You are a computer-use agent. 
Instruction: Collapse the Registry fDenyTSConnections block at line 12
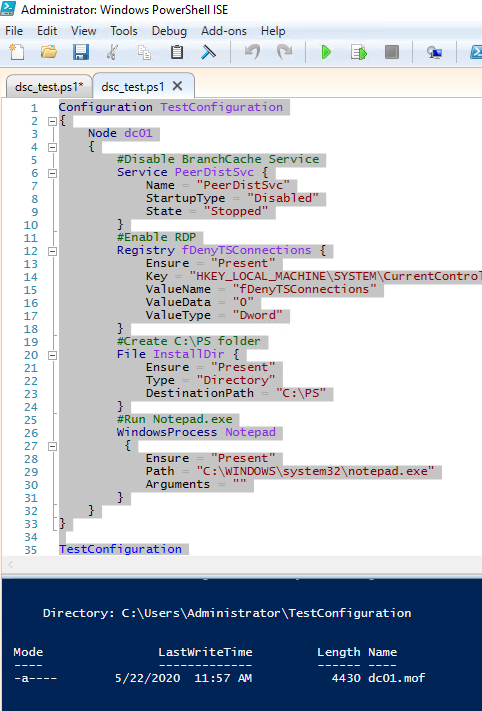pyautogui.click(x=53, y=251)
